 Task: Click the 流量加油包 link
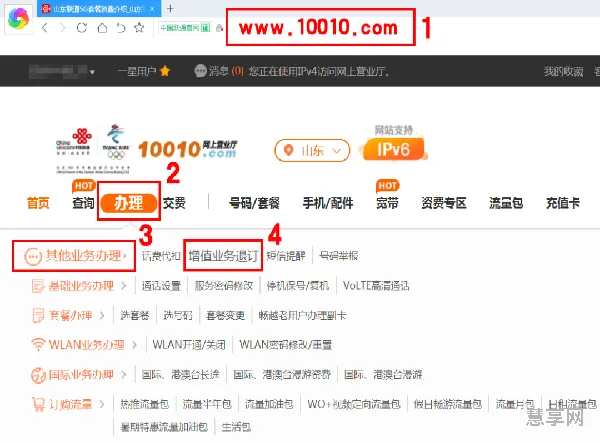269,404
